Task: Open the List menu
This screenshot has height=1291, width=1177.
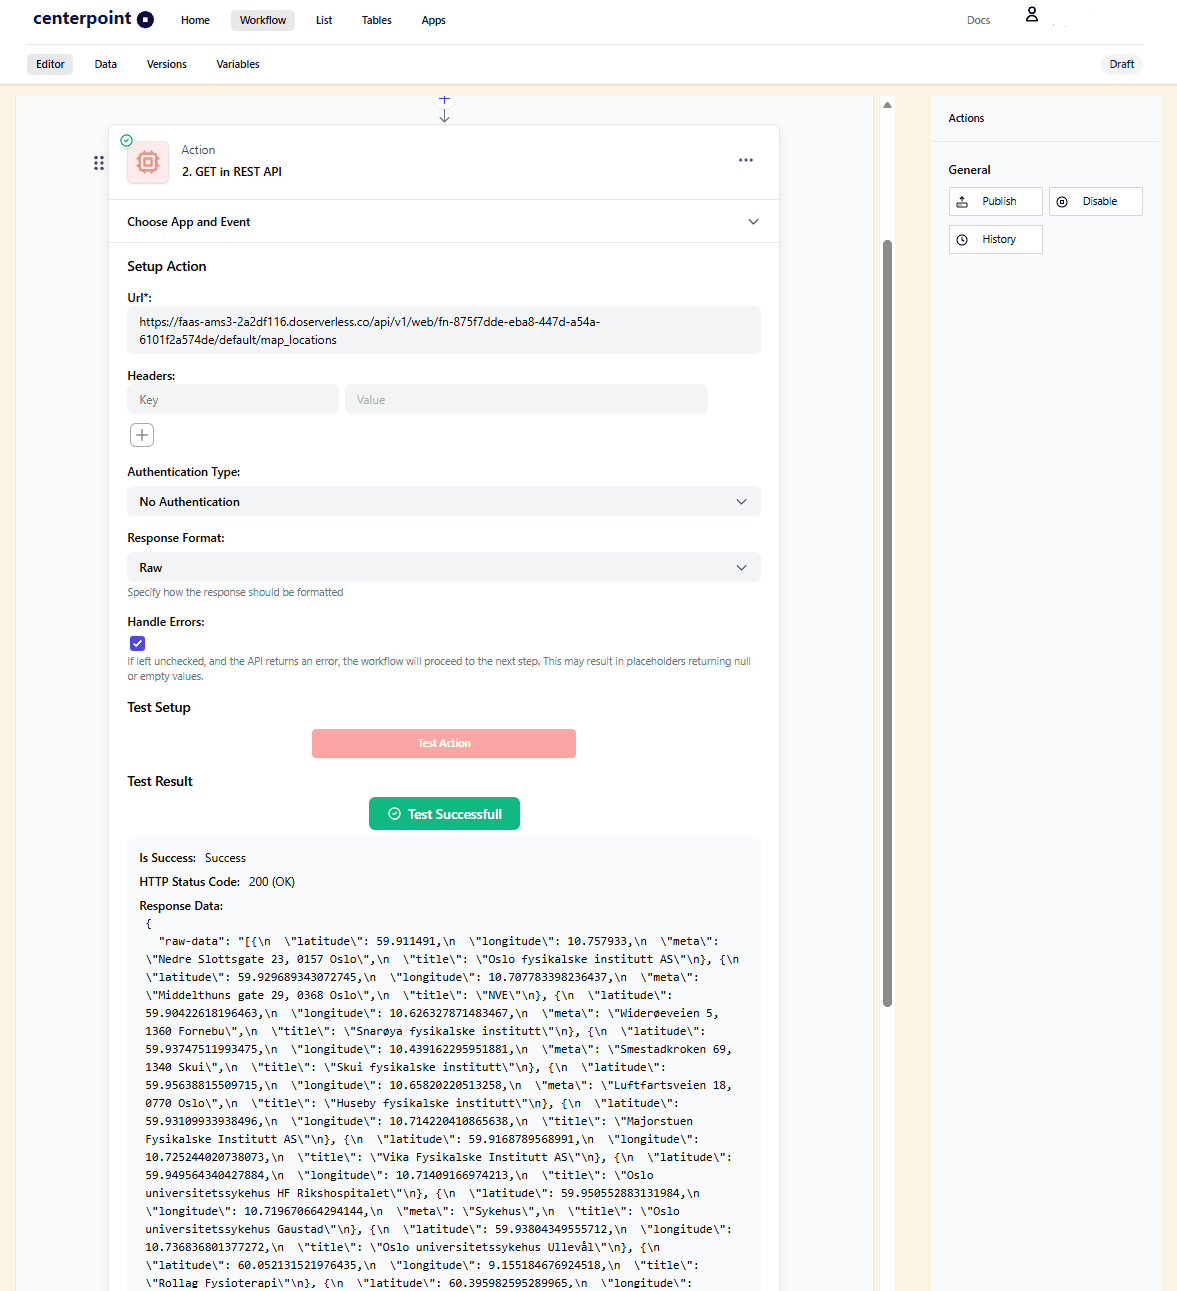Action: [x=324, y=20]
